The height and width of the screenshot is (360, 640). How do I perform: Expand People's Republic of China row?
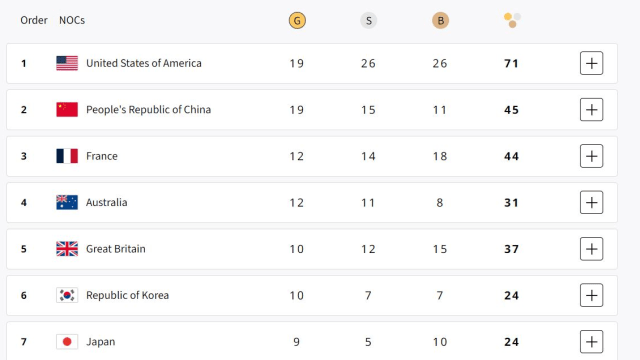click(x=591, y=109)
